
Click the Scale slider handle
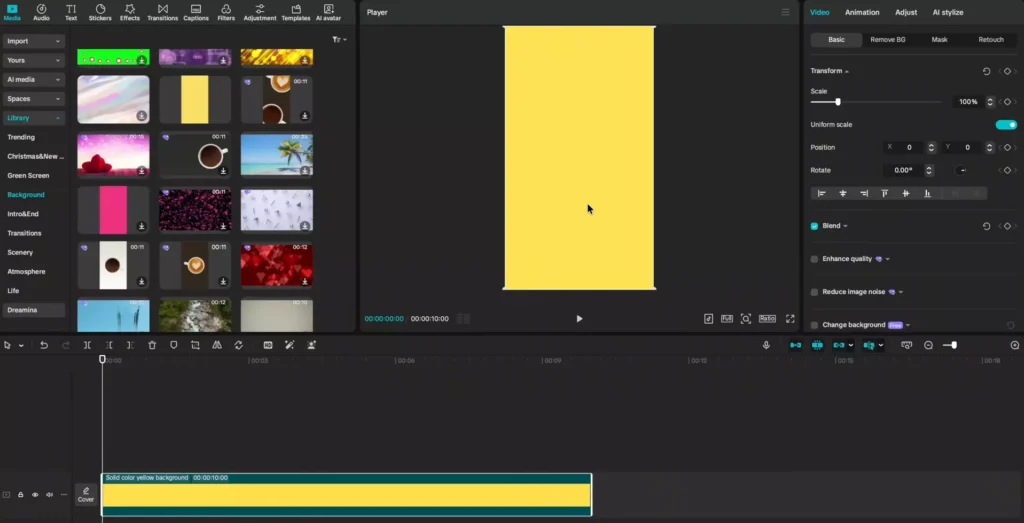click(838, 102)
